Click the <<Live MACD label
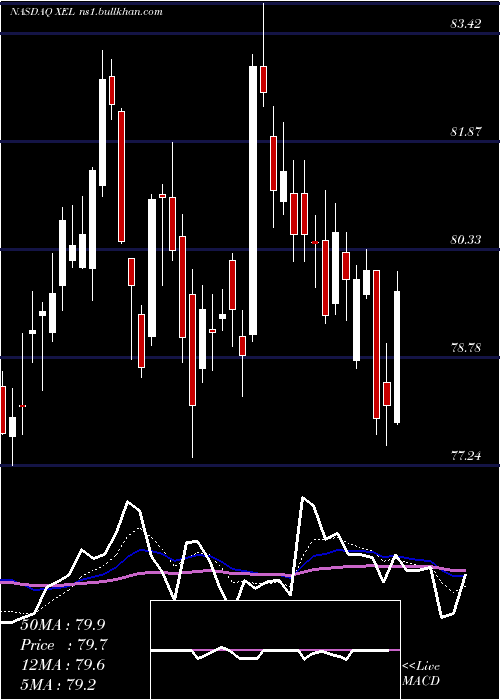Screen dimensions: 500x700 (421, 674)
